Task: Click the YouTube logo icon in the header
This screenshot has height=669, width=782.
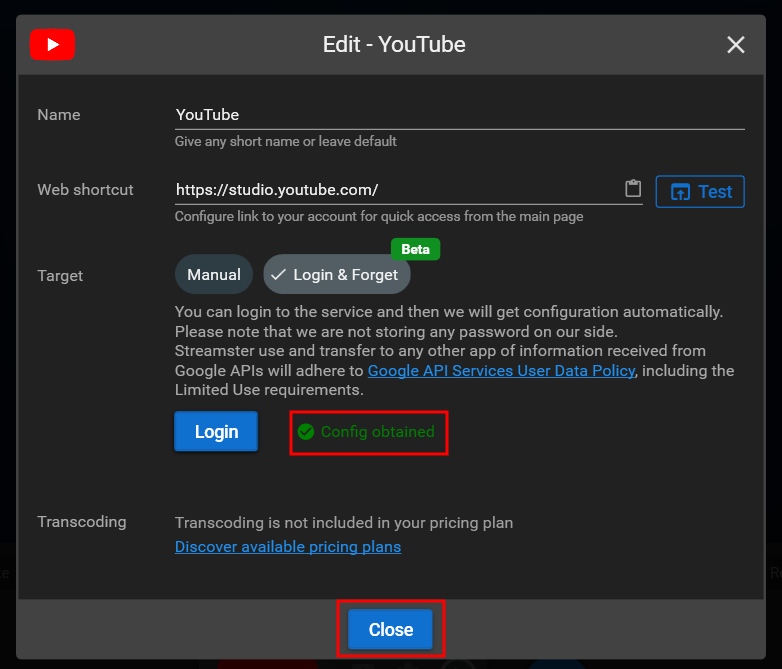Action: pyautogui.click(x=52, y=44)
